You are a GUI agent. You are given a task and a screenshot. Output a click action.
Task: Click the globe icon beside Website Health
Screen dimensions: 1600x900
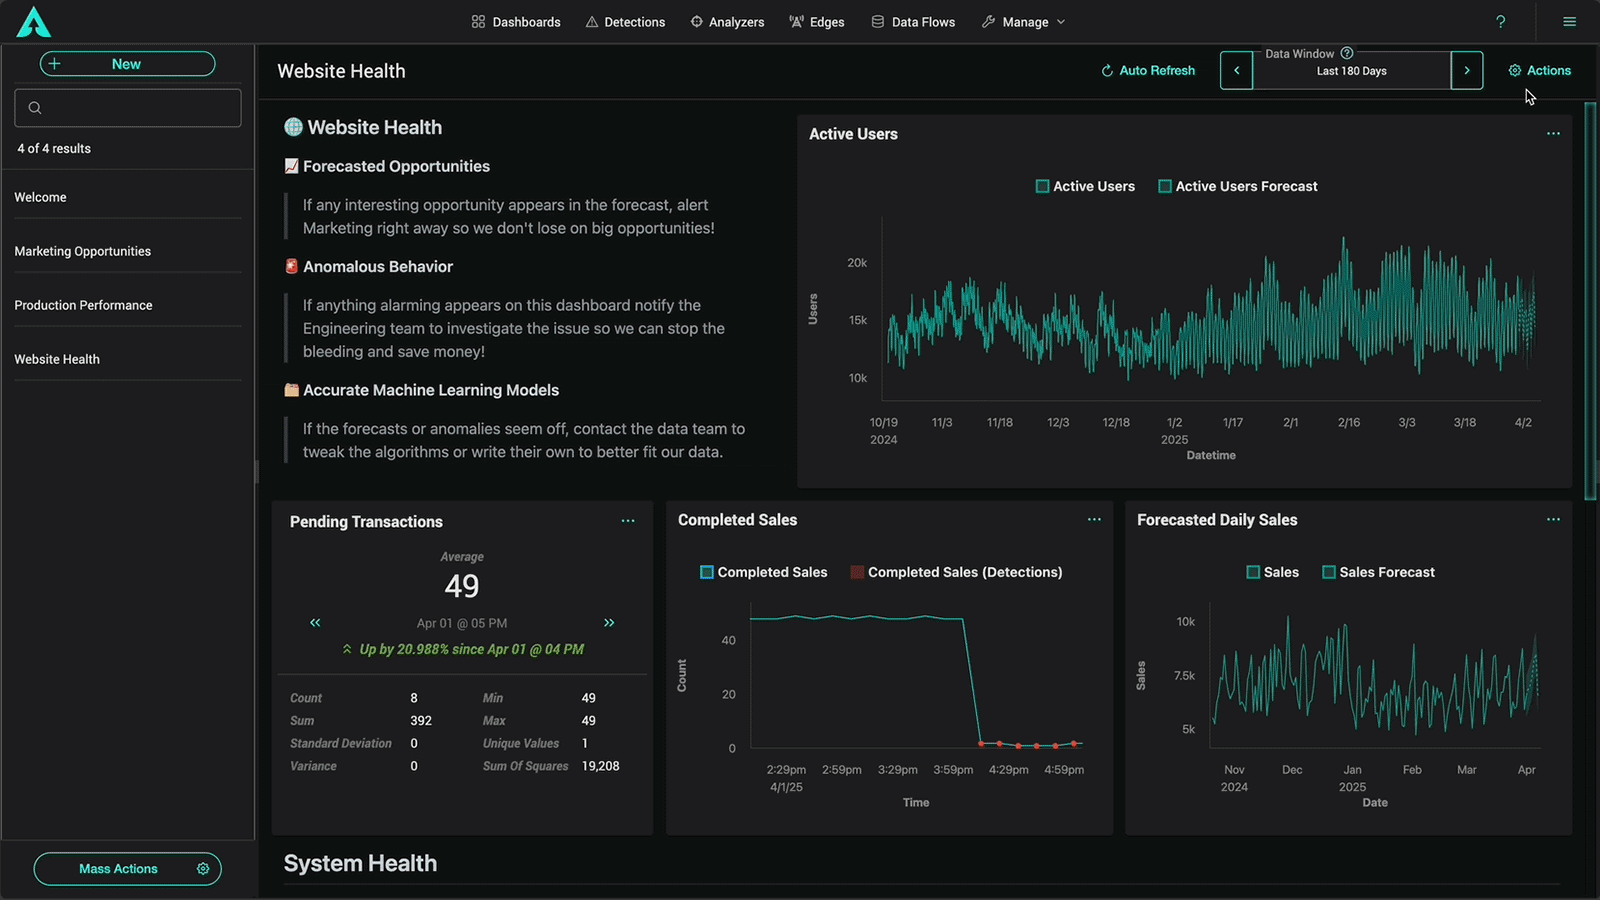[x=293, y=127]
